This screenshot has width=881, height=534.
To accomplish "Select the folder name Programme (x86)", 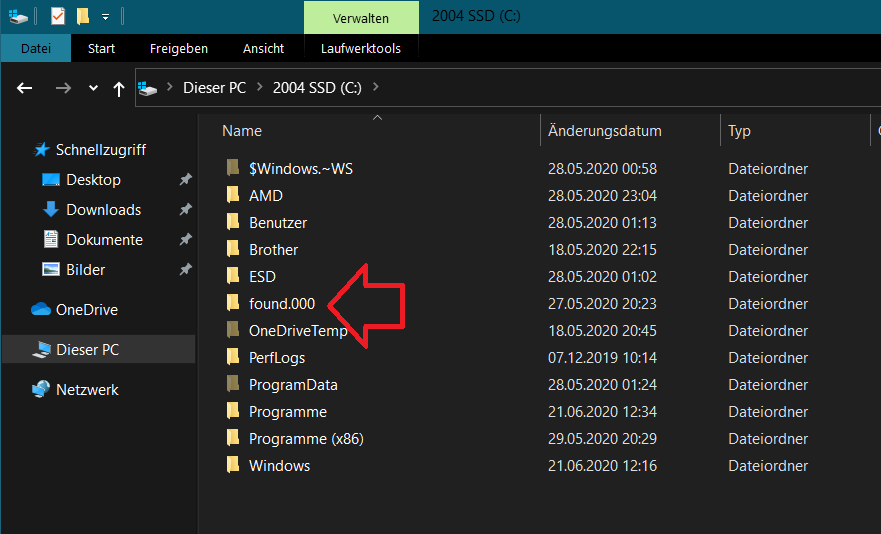I will (306, 438).
